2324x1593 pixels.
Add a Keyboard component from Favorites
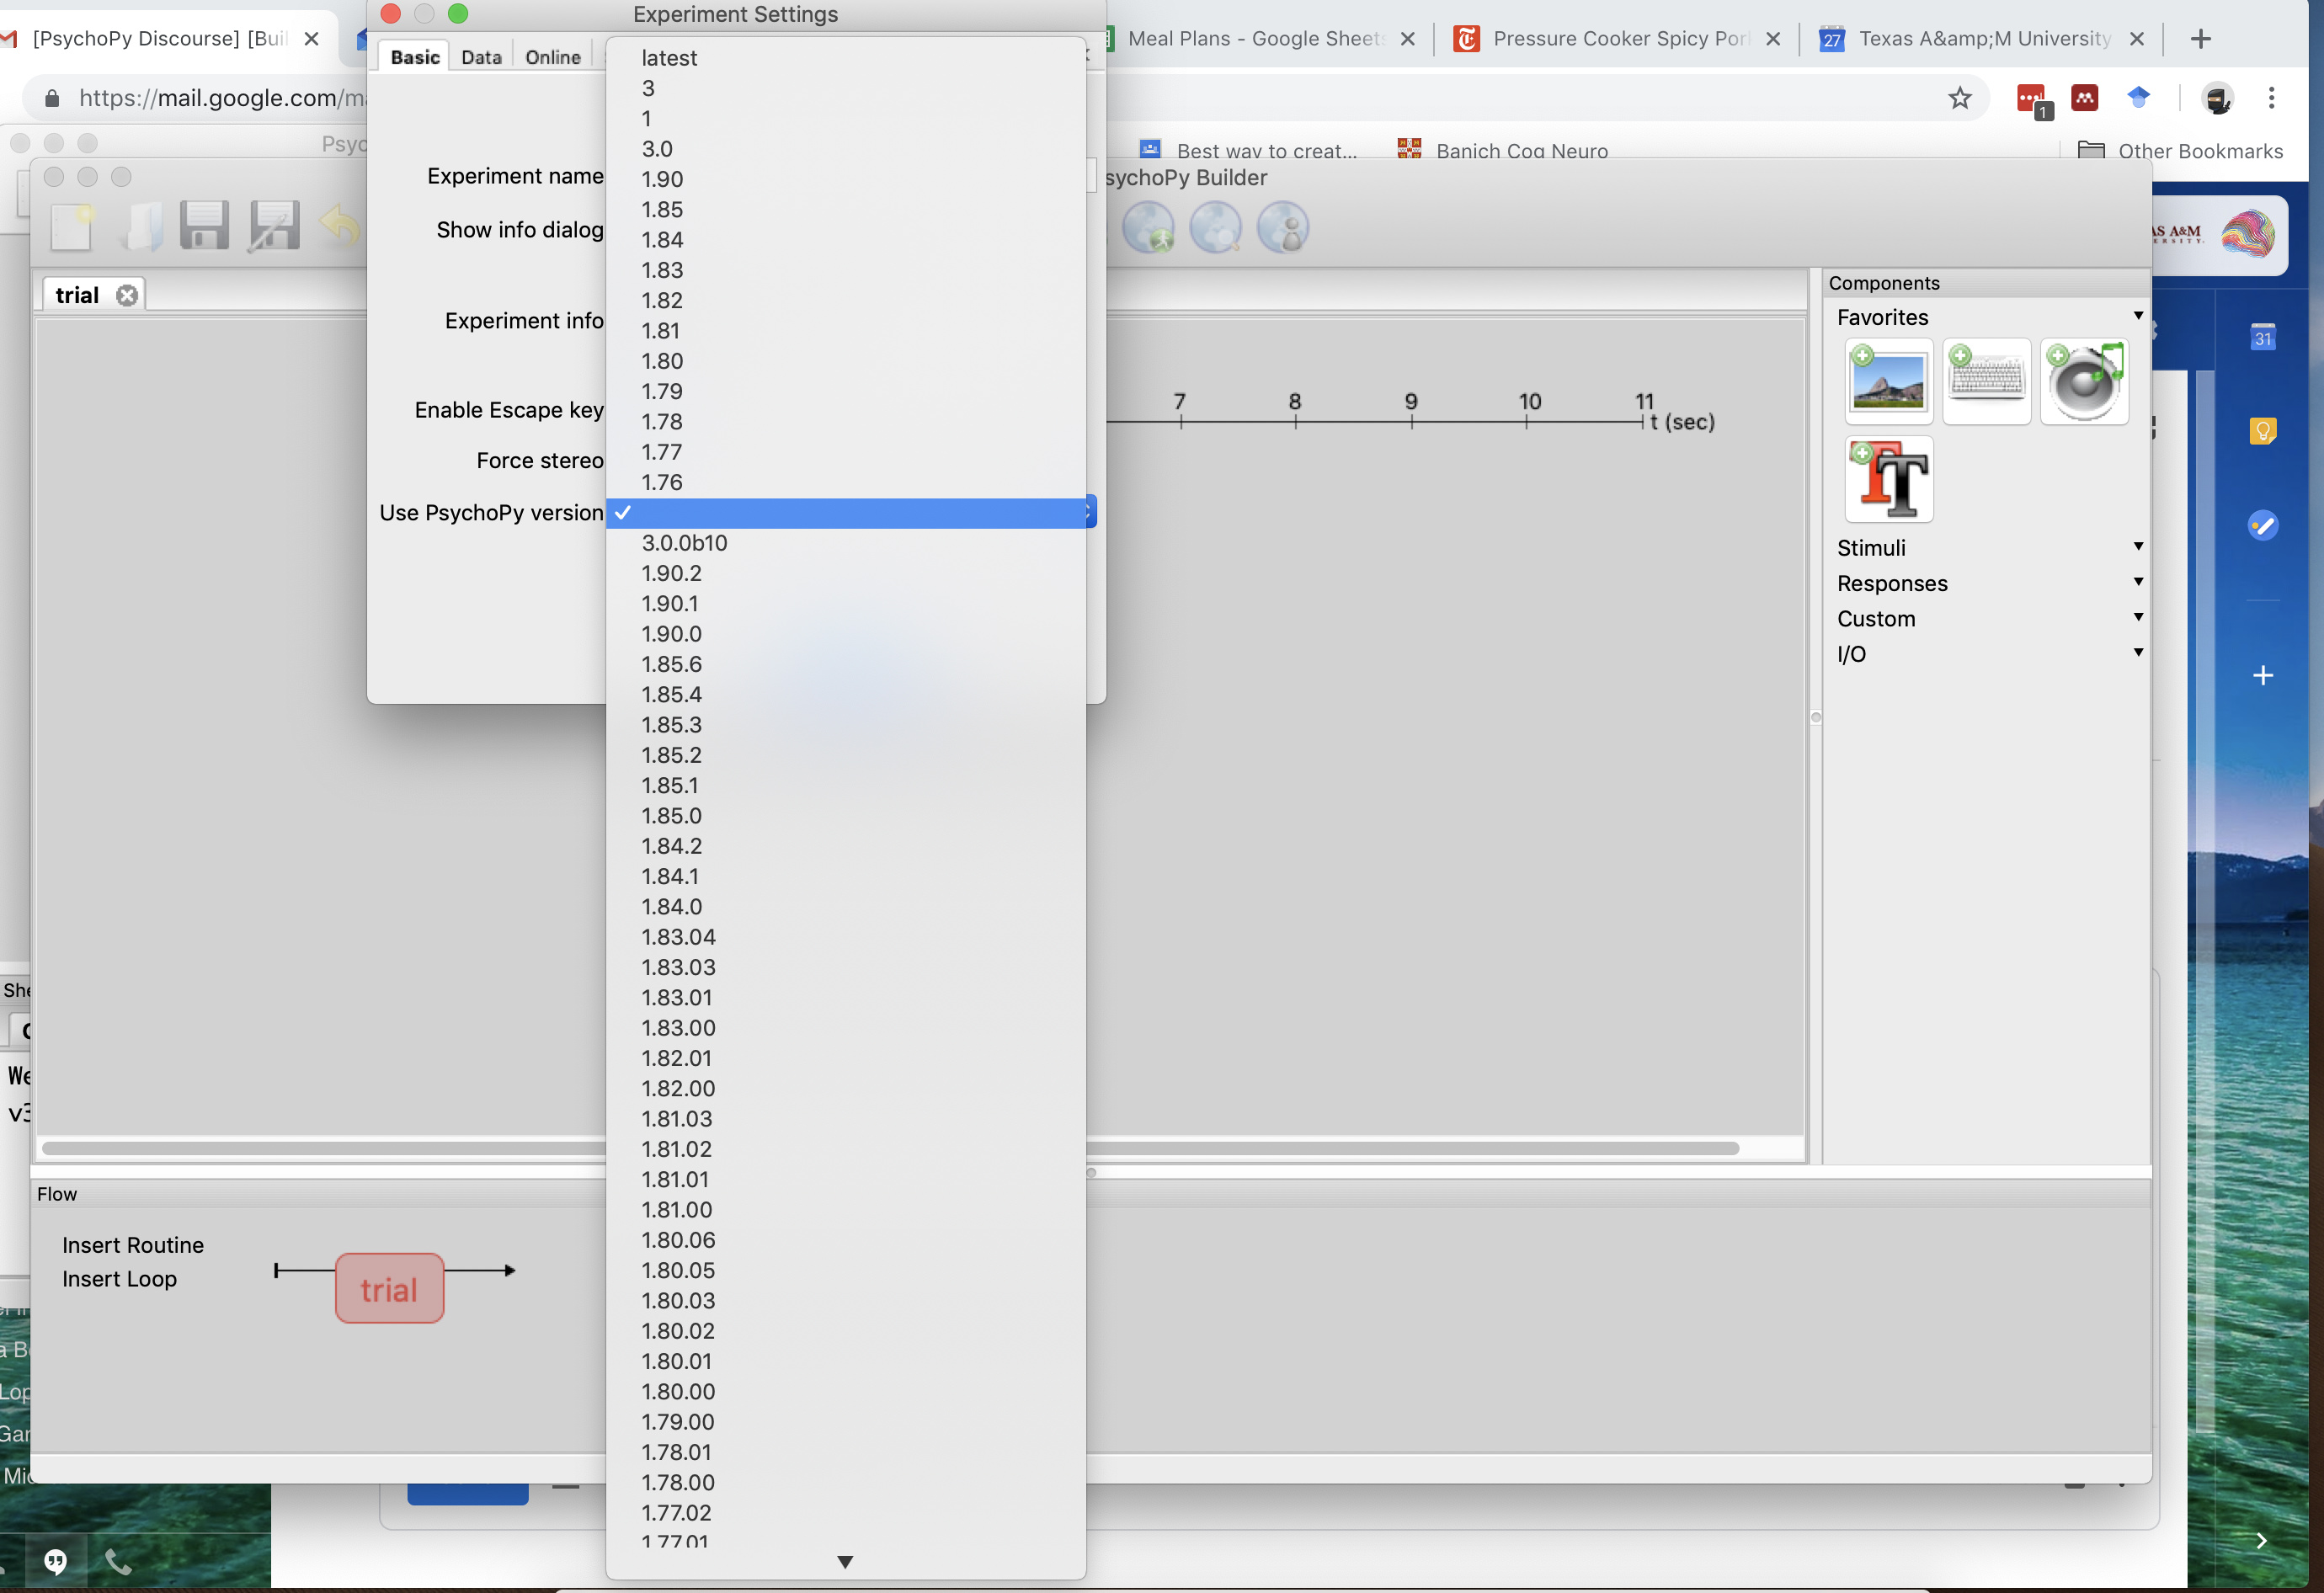point(1986,381)
